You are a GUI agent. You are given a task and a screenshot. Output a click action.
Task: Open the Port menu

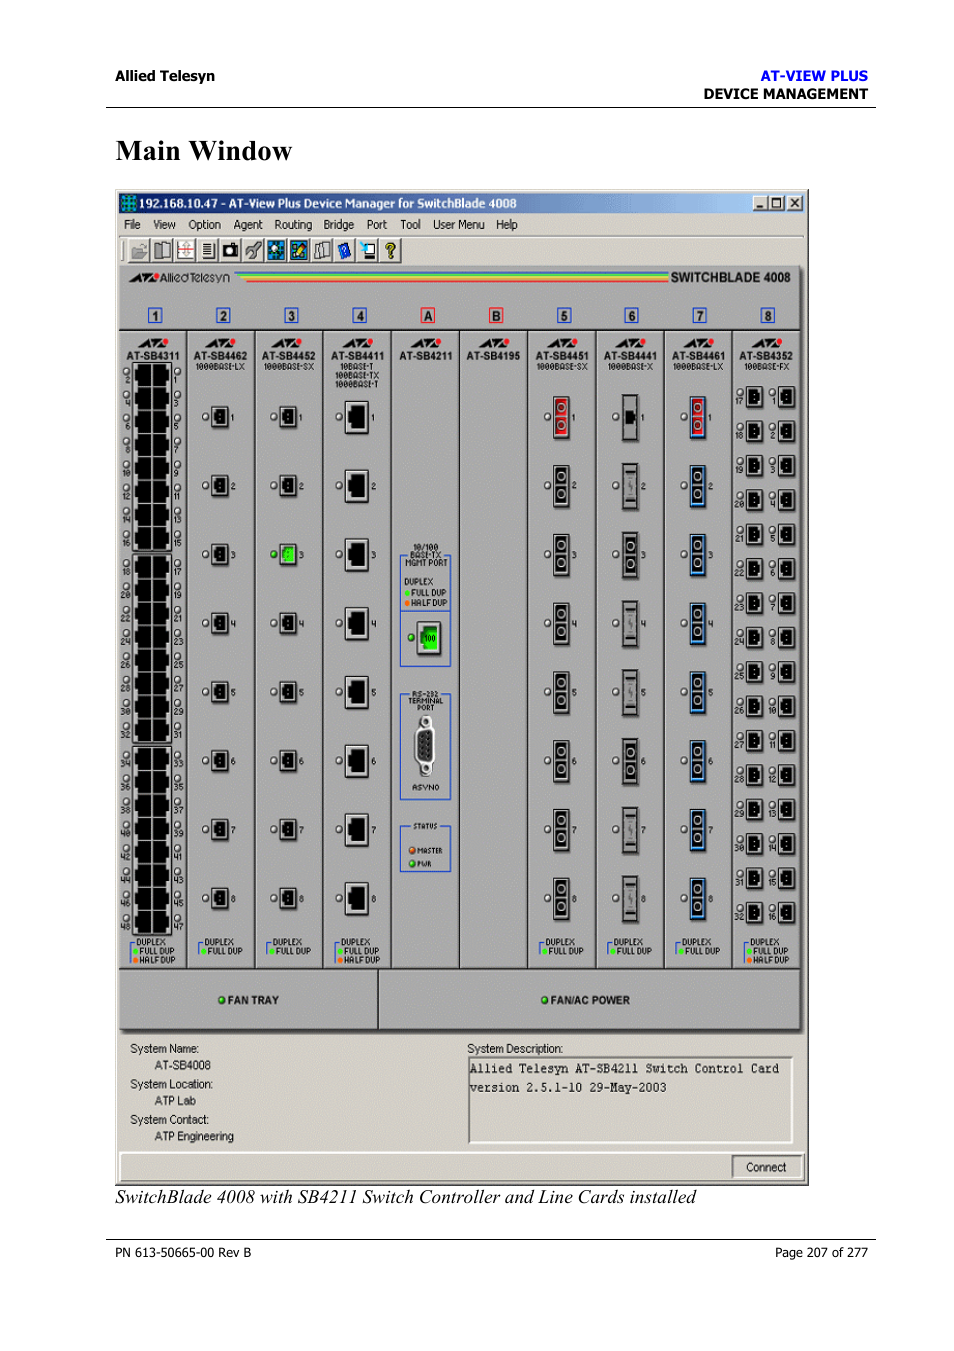[376, 225]
